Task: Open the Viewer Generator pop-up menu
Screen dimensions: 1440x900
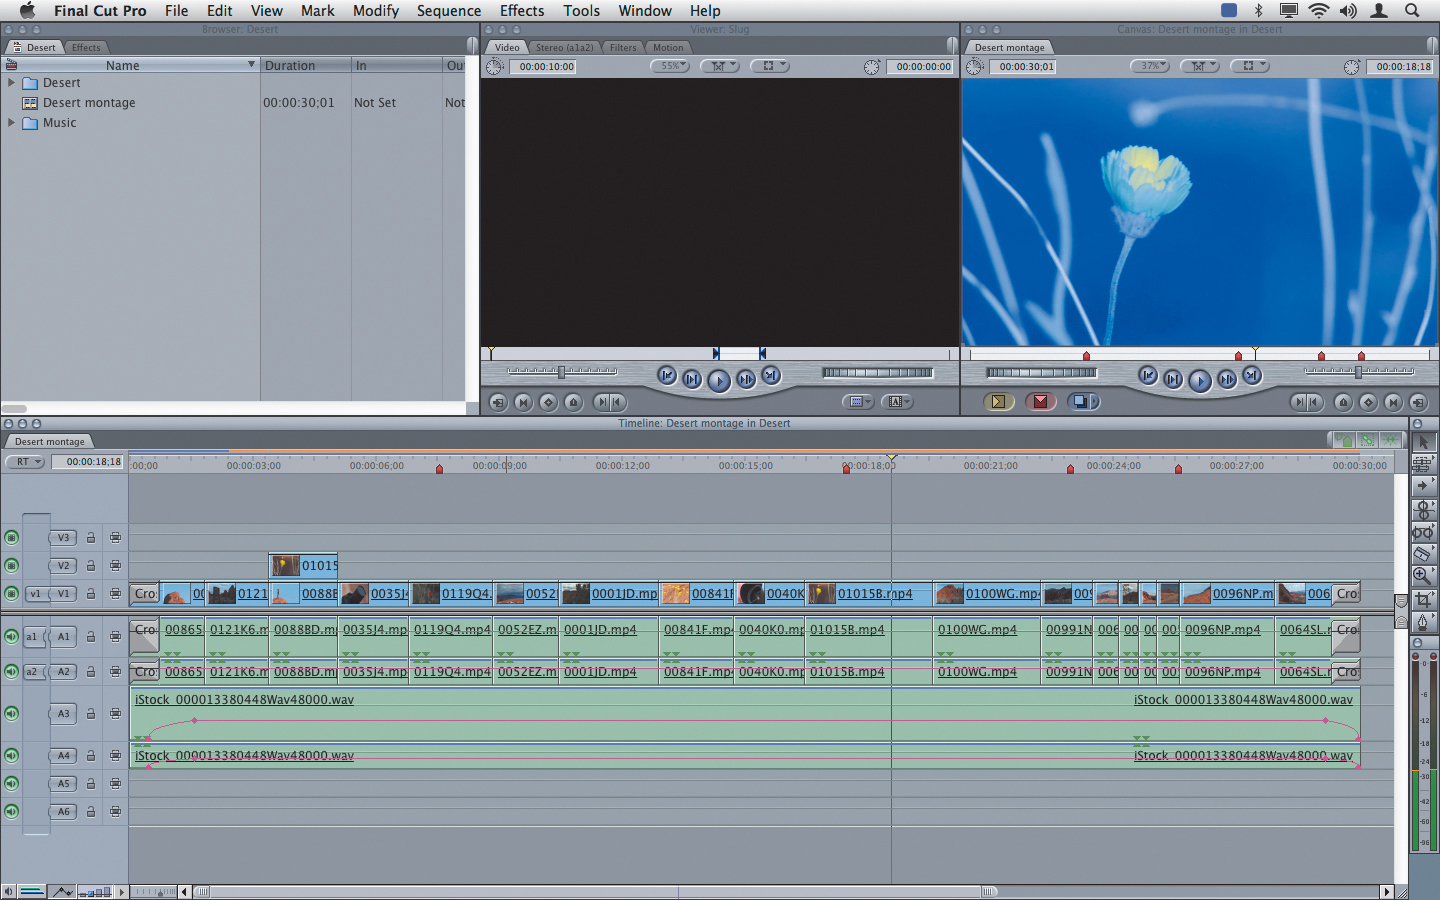Action: (x=897, y=402)
